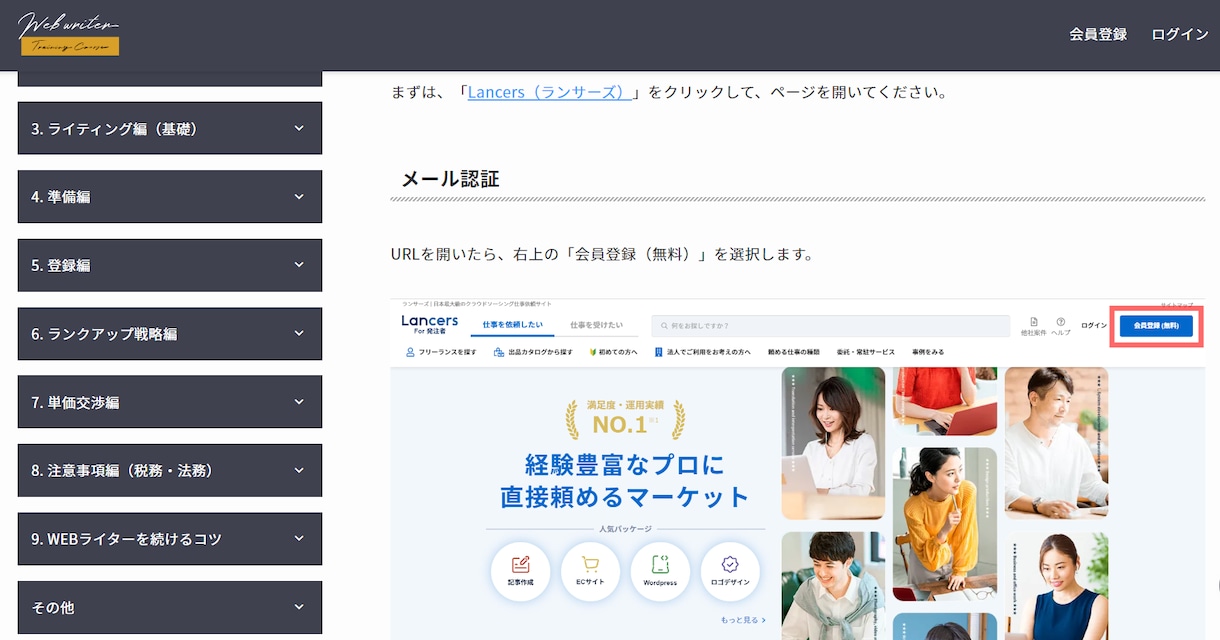The width and height of the screenshot is (1220, 640).
Task: Click 初めての方へ in the Lancers screenshot
Action: tap(613, 352)
